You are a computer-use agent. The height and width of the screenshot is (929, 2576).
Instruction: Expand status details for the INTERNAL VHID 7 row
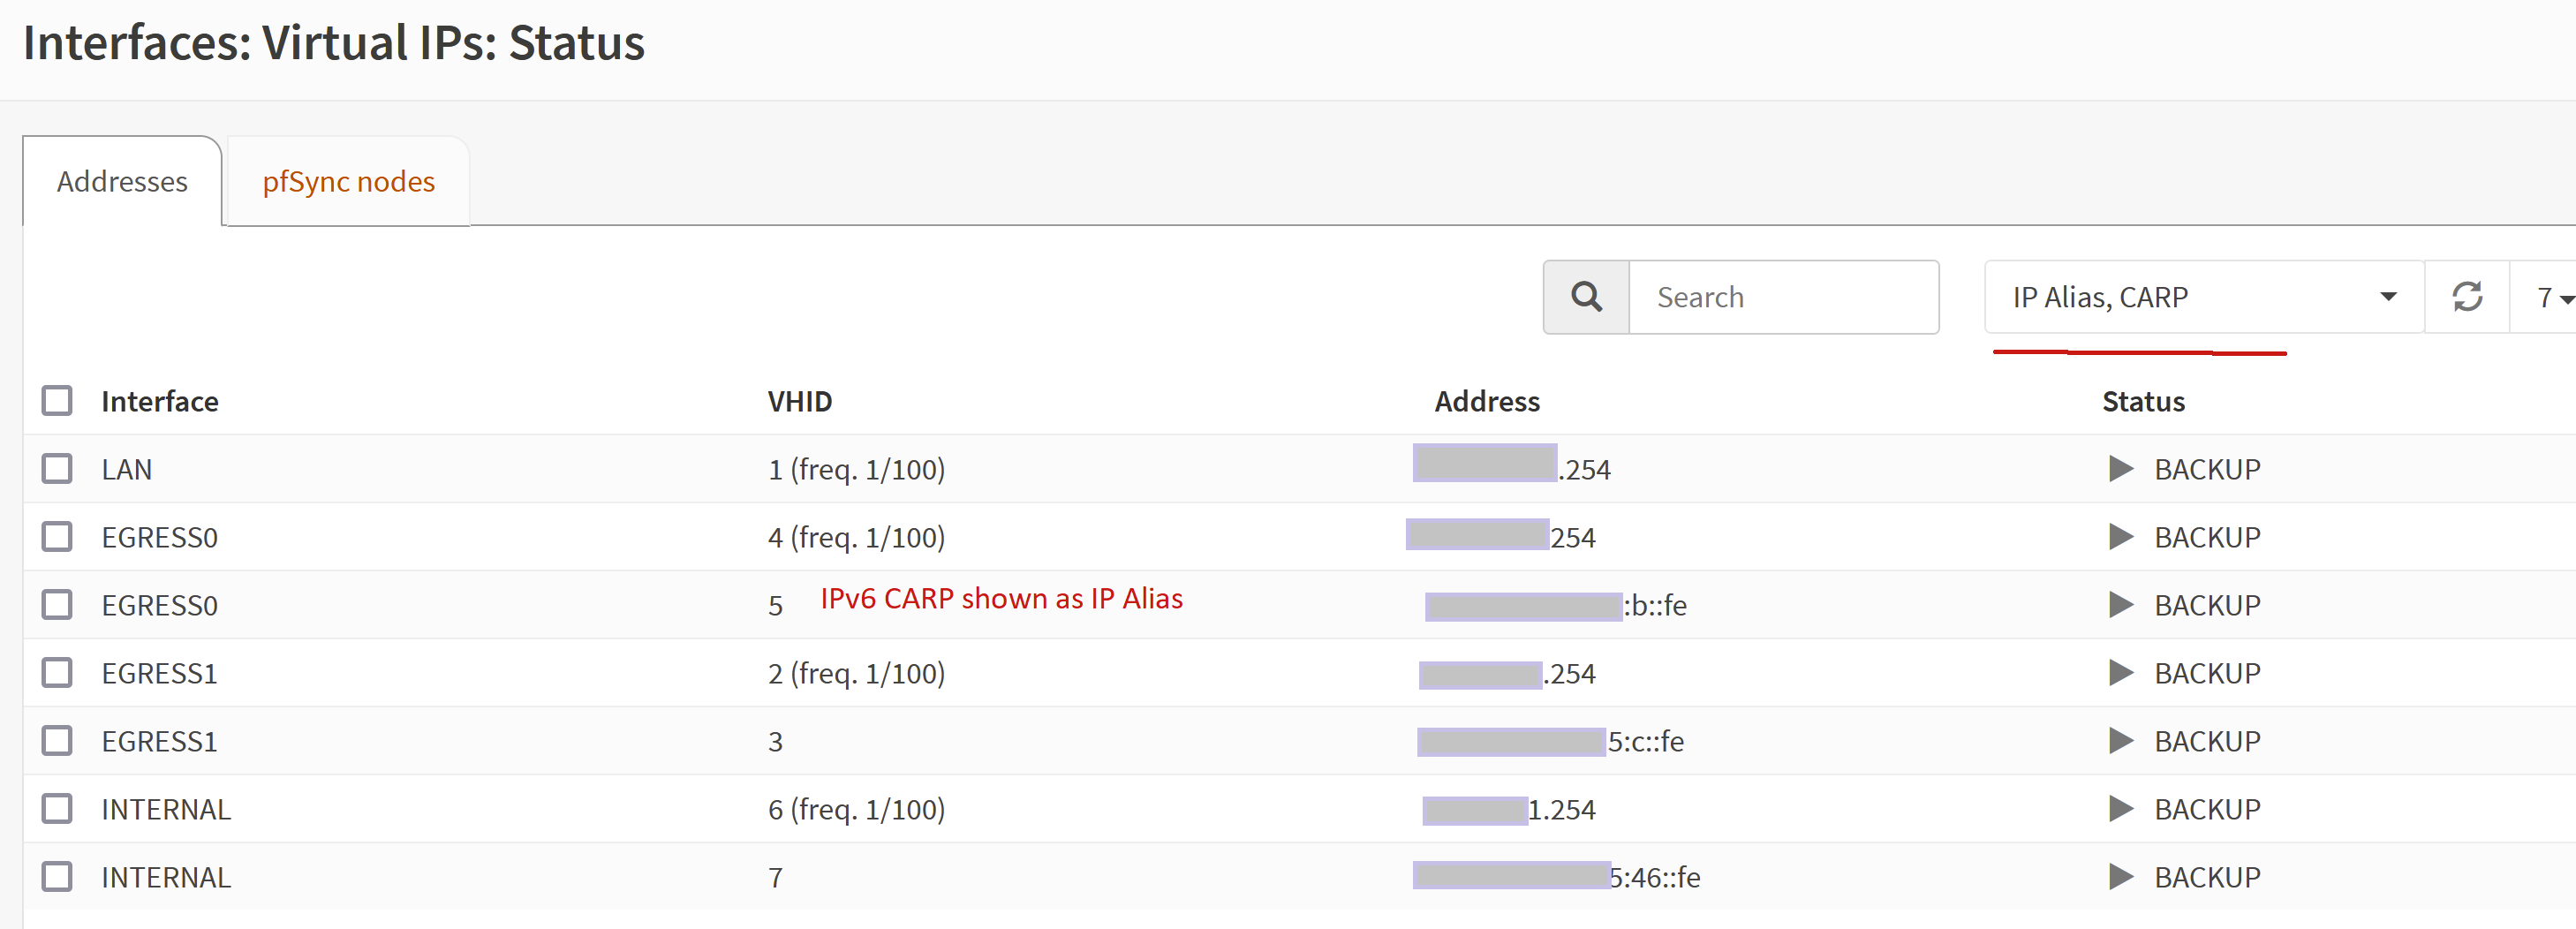tap(2121, 876)
